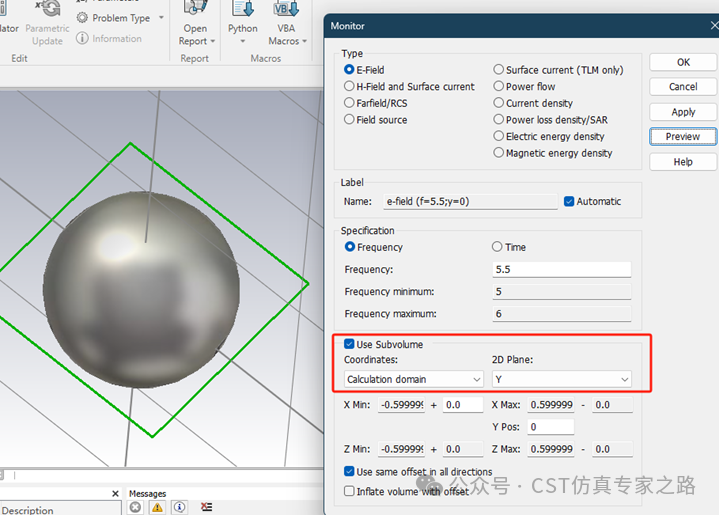Screen dimensions: 719x515
Task: Click the OK button in Monitor dialog
Action: pyautogui.click(x=683, y=62)
